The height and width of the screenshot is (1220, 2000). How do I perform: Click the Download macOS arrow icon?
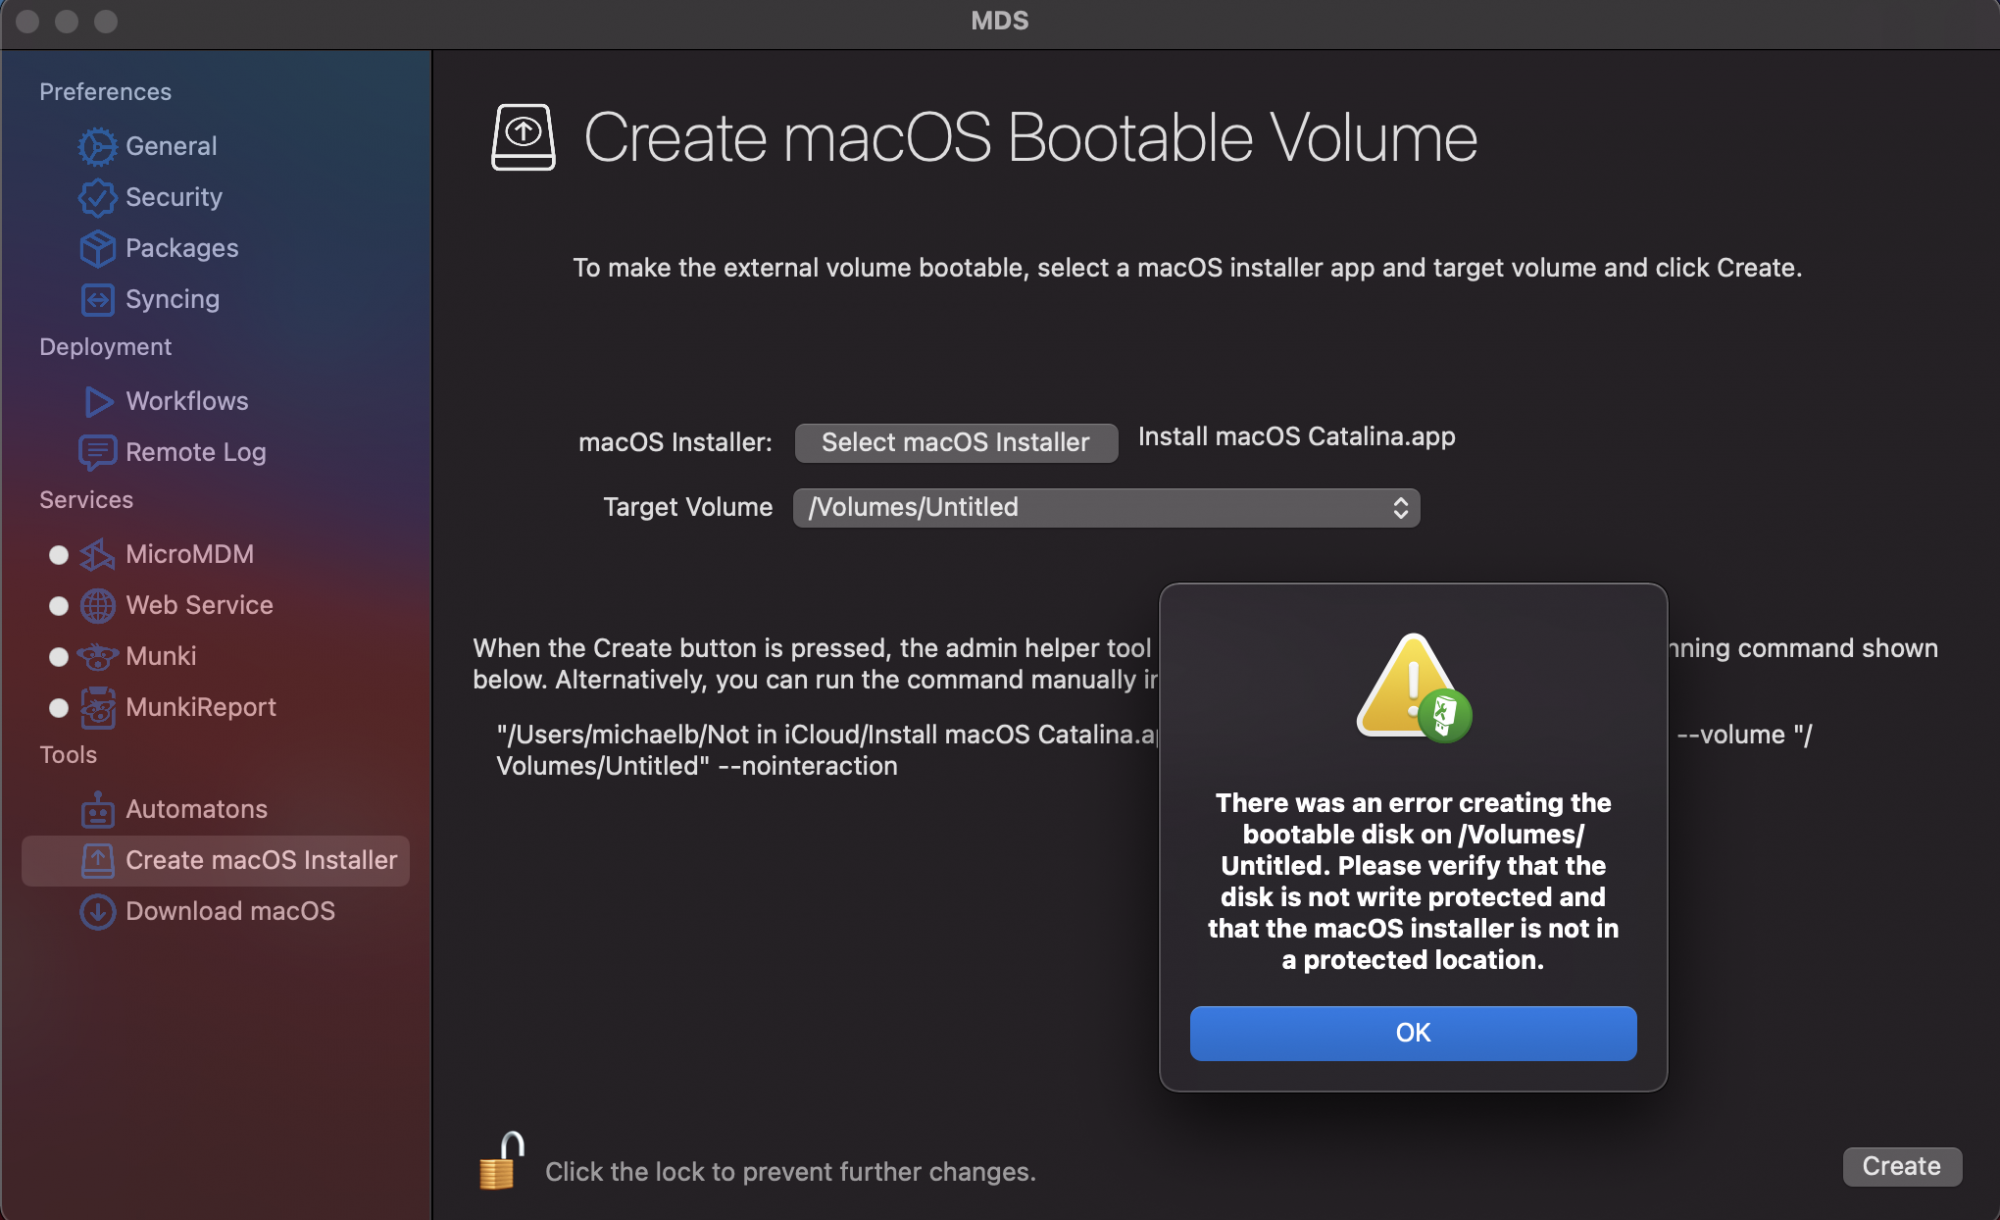(x=97, y=911)
